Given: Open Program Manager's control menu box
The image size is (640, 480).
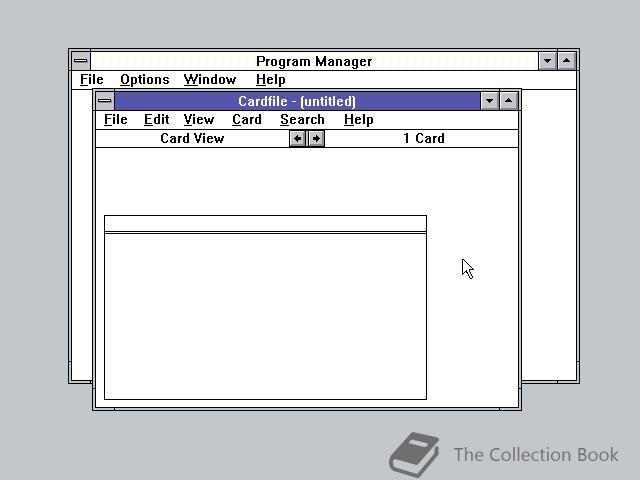Looking at the screenshot, I should [81, 61].
